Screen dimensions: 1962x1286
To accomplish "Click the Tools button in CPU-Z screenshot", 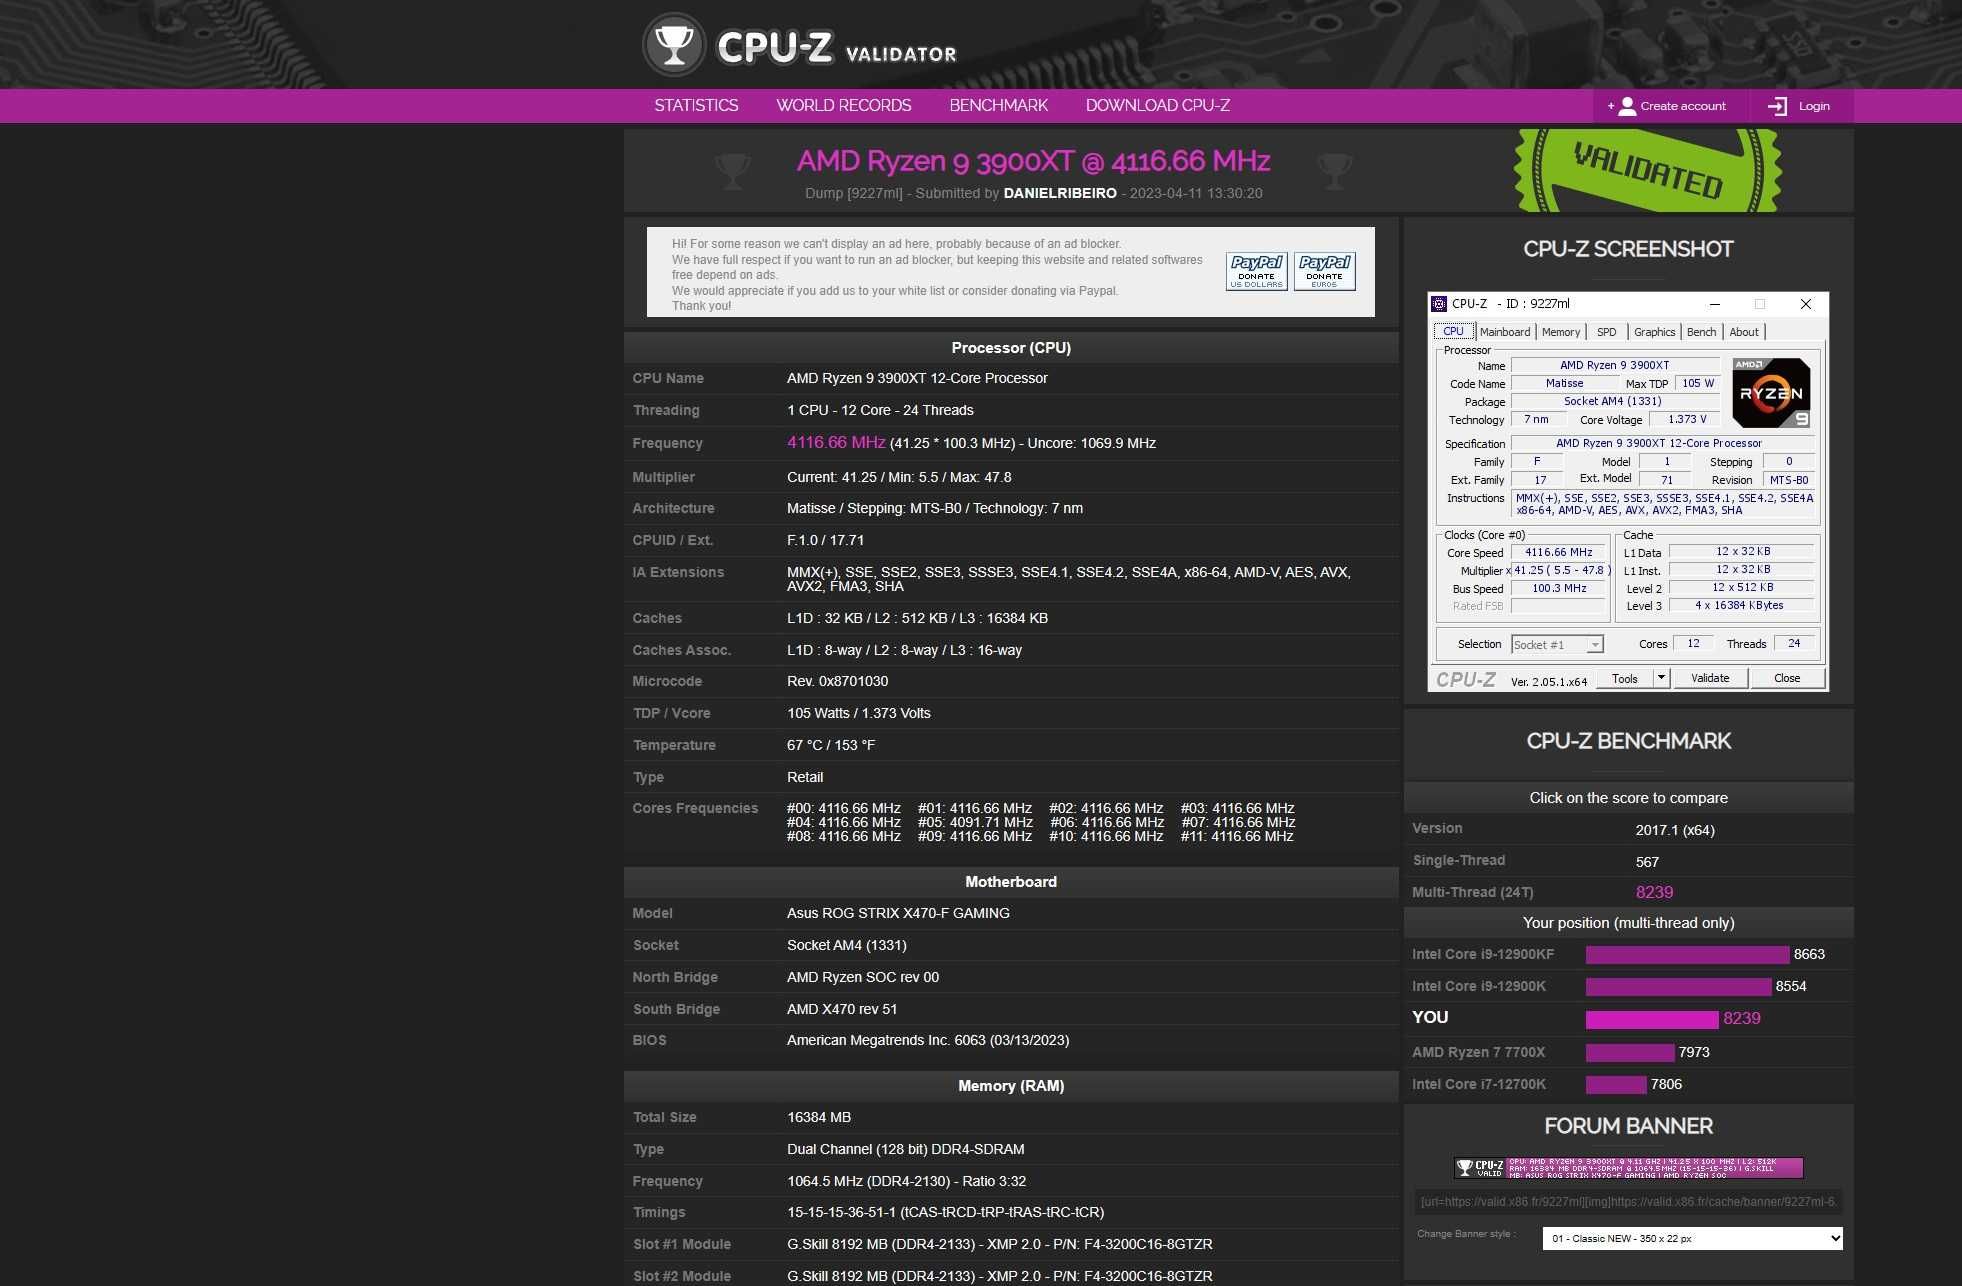I will coord(1625,678).
